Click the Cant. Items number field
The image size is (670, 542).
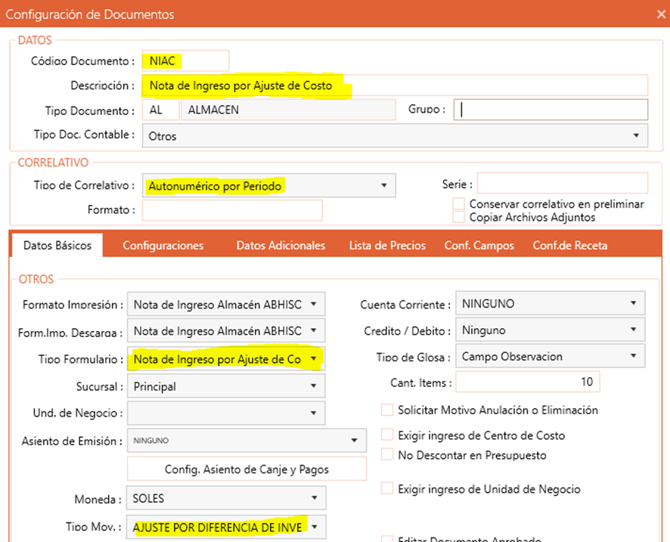528,383
